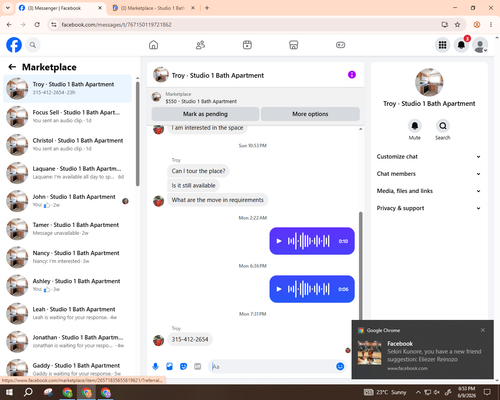Open the Laquane conversation
The width and height of the screenshot is (500, 400).
(67, 173)
